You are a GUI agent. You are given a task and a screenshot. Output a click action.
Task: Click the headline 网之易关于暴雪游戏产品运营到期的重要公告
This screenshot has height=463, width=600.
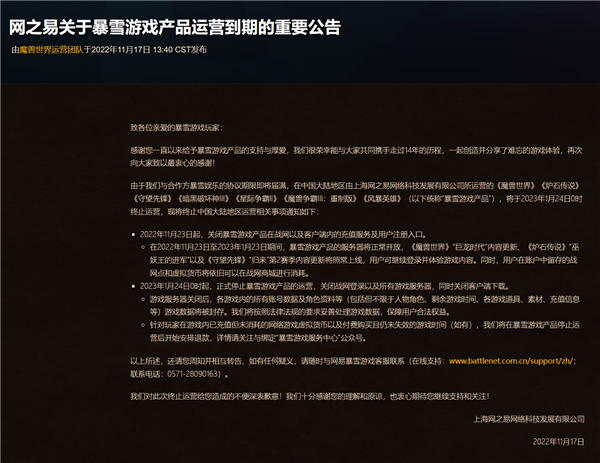(x=175, y=27)
